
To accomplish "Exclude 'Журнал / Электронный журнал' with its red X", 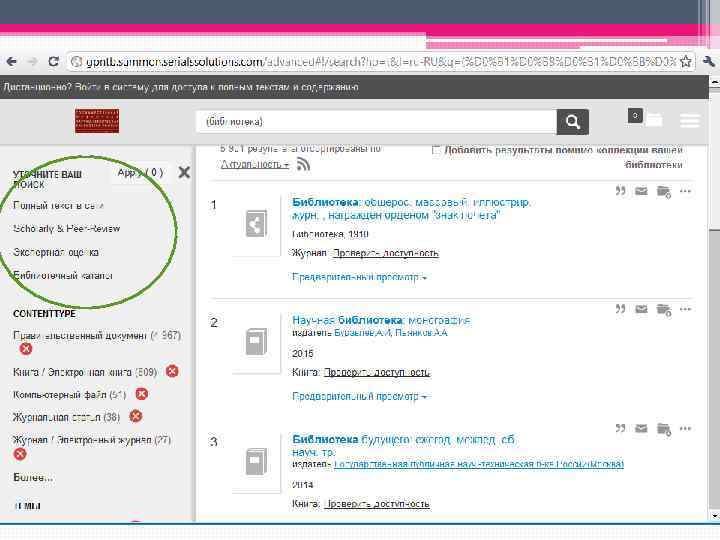I will pos(20,454).
